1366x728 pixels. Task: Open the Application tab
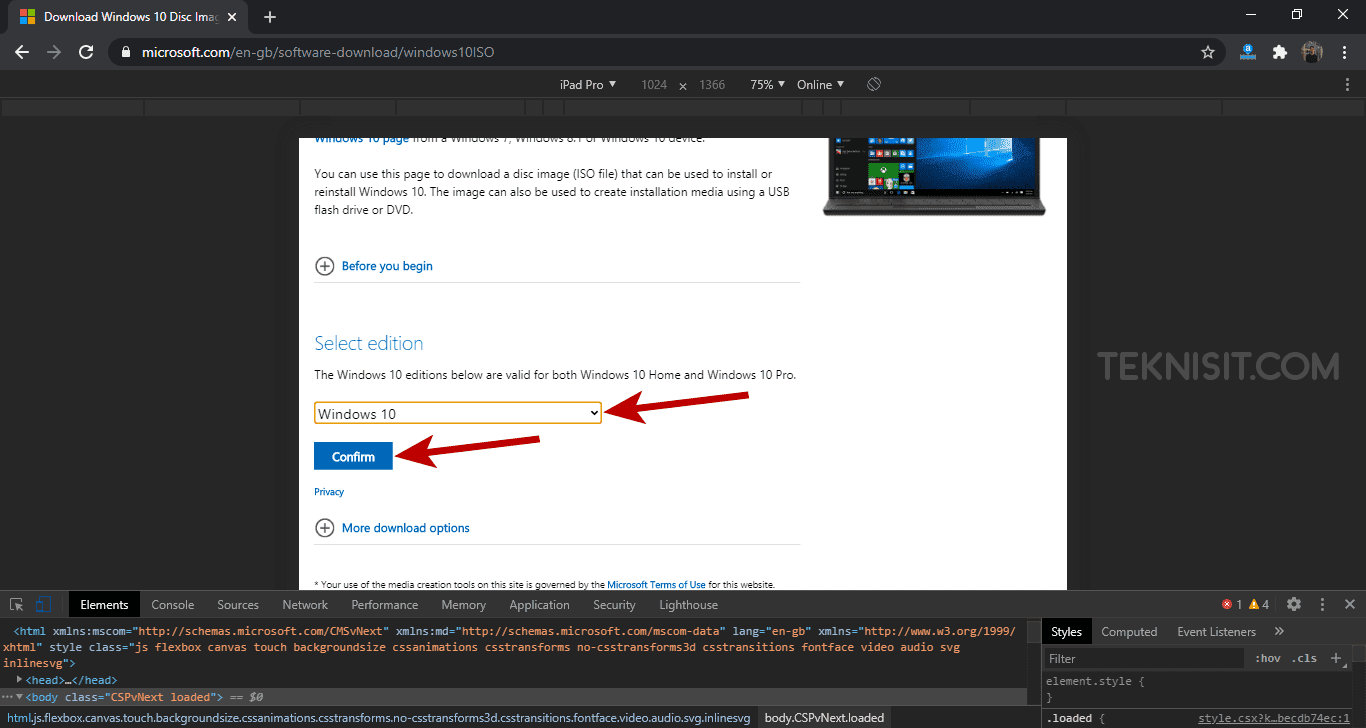(x=539, y=604)
